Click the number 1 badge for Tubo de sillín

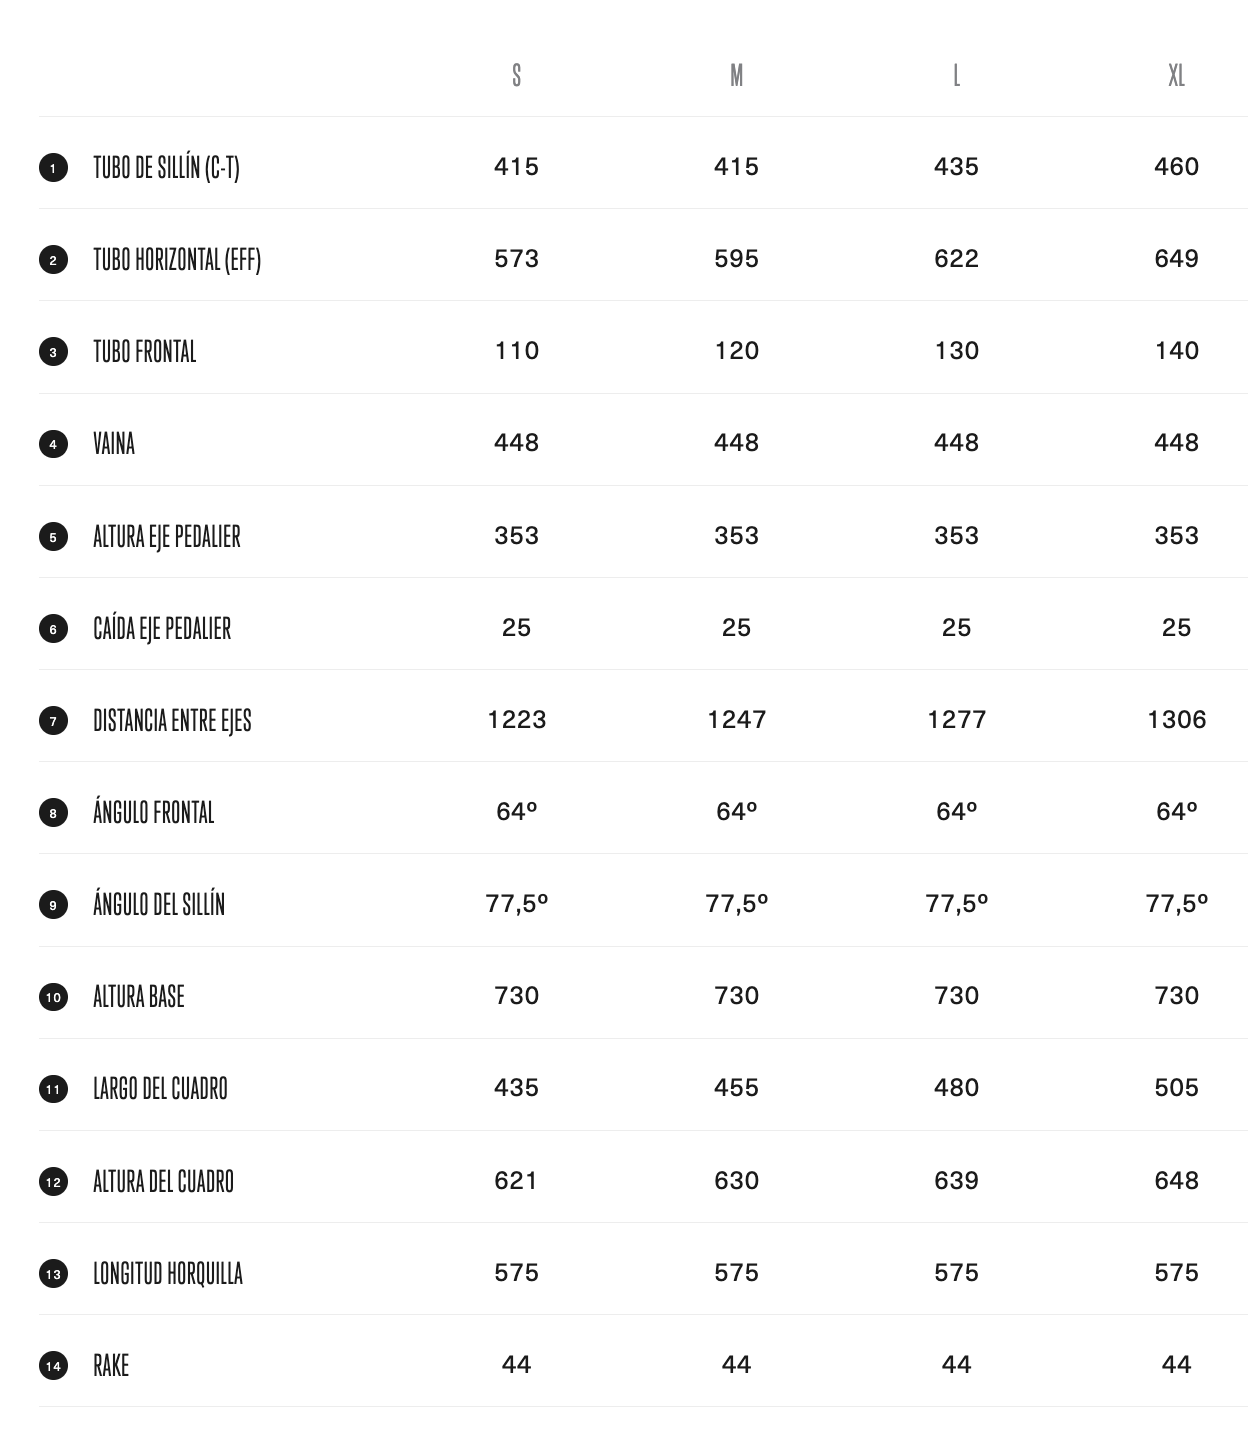coord(53,167)
